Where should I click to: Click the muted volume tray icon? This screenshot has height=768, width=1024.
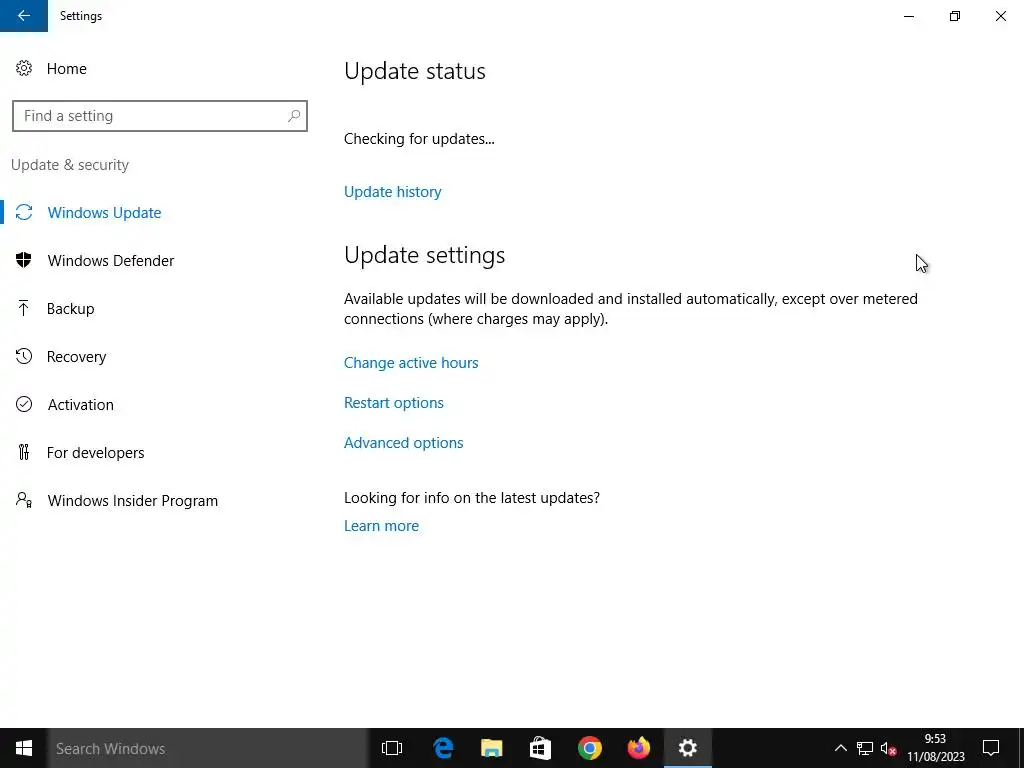coord(888,748)
